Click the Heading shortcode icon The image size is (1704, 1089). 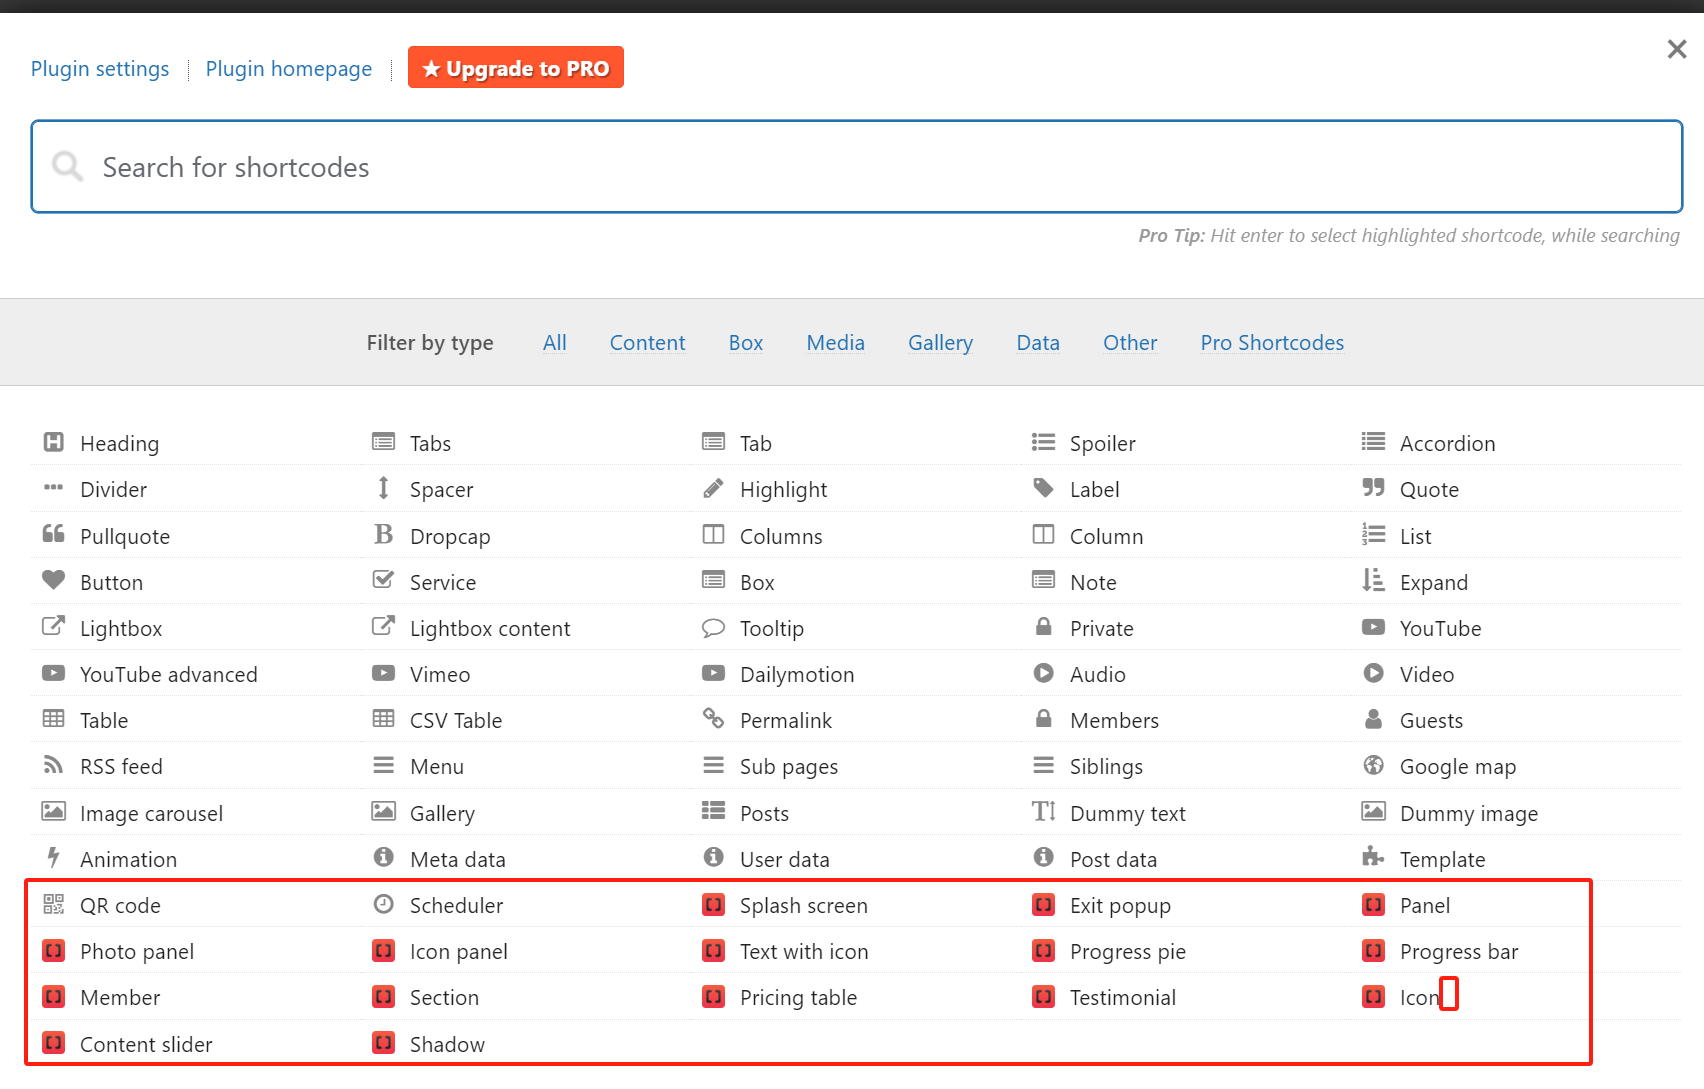[54, 442]
